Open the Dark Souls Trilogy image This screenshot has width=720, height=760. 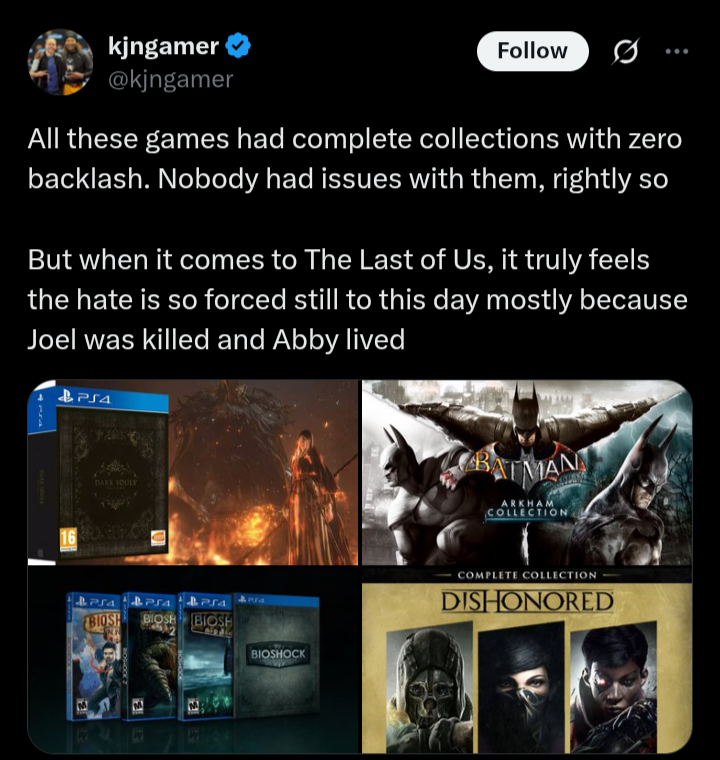pyautogui.click(x=193, y=473)
